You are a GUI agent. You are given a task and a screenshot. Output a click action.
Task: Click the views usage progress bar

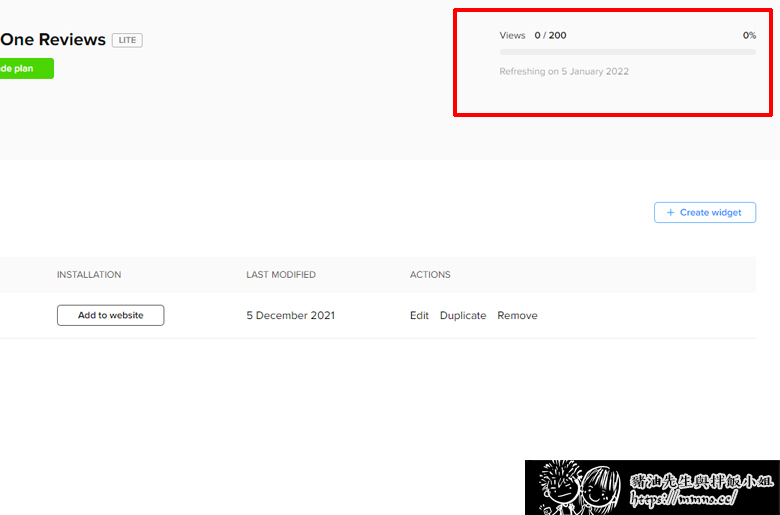point(628,52)
